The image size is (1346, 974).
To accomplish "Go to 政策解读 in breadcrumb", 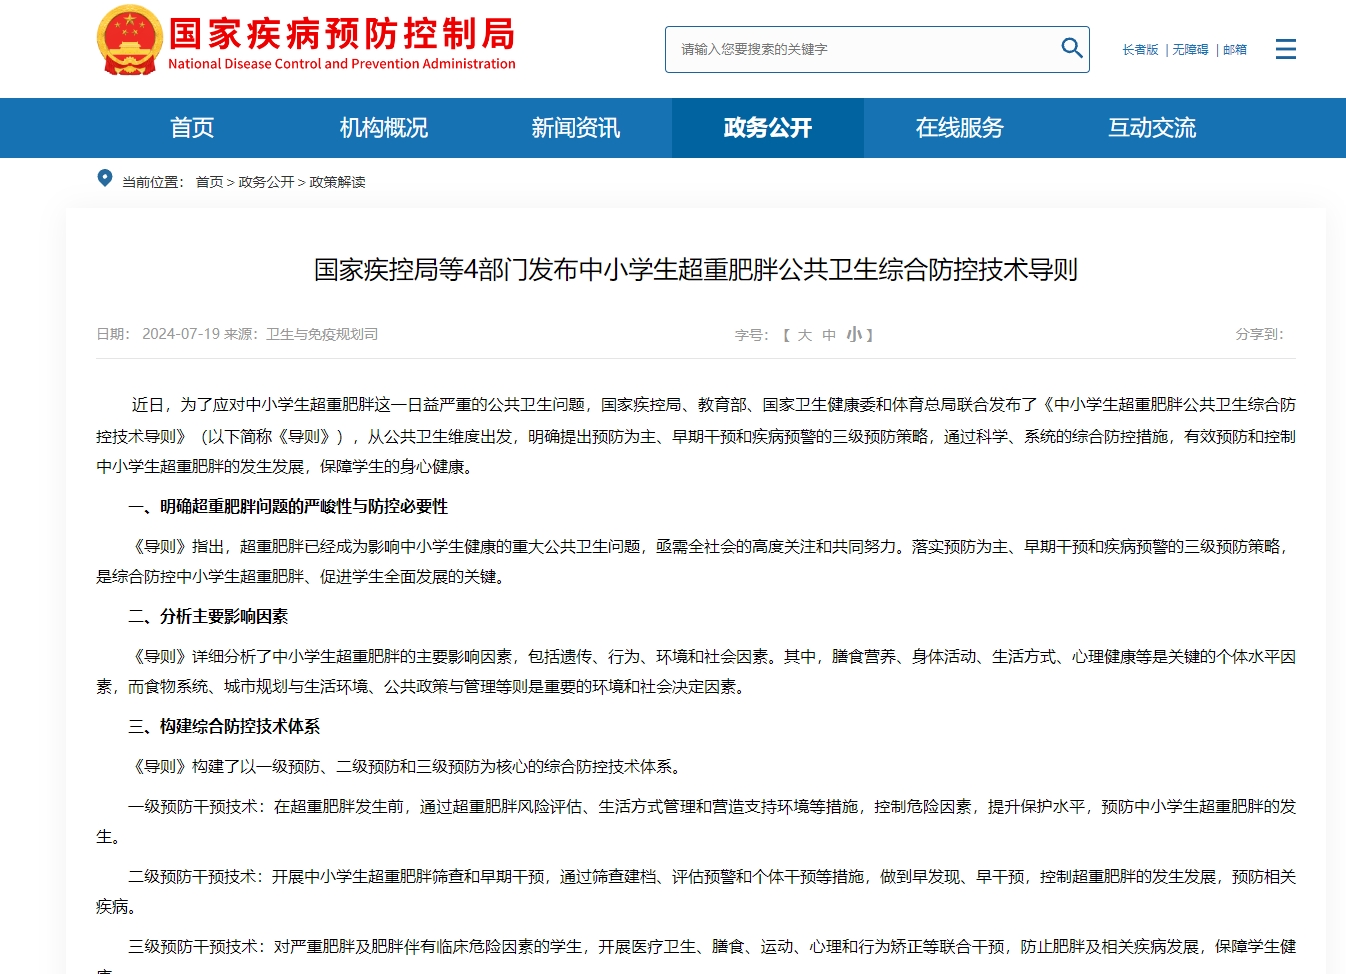I will click(x=337, y=182).
